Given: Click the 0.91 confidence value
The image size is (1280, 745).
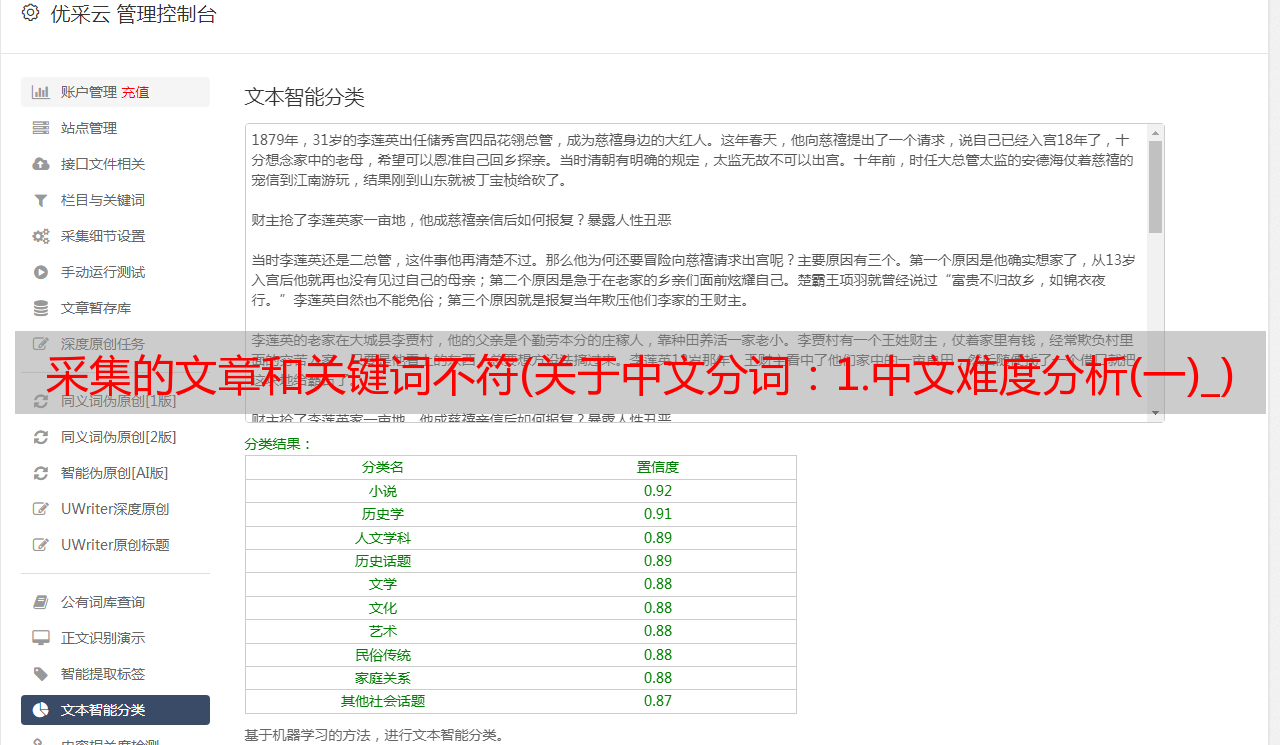Looking at the screenshot, I should click(x=658, y=514).
